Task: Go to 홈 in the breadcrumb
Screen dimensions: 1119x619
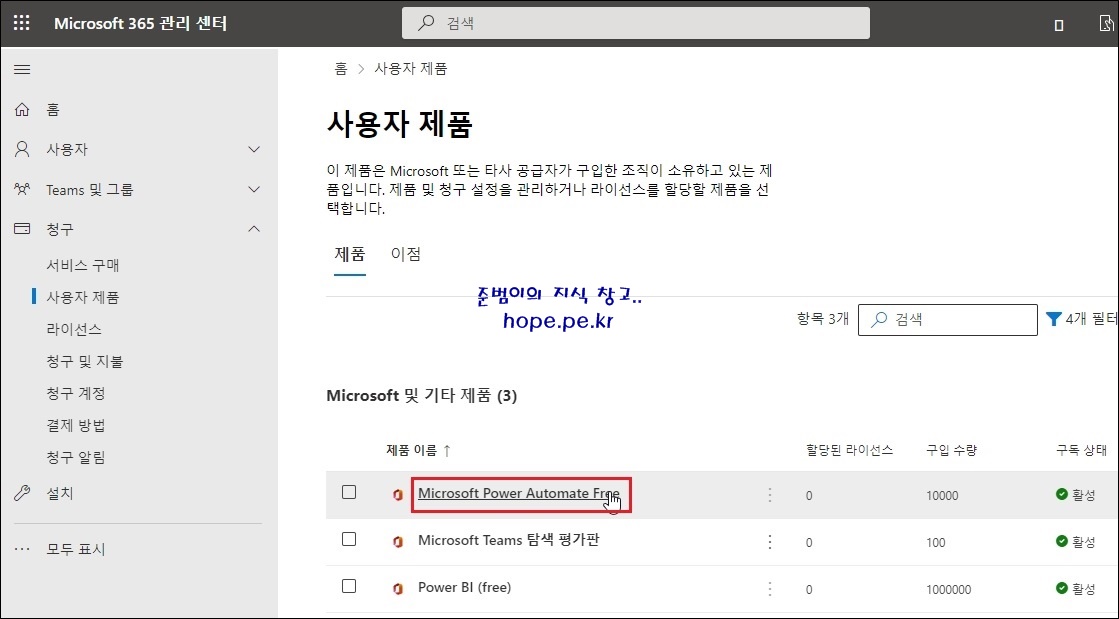Action: click(x=341, y=69)
